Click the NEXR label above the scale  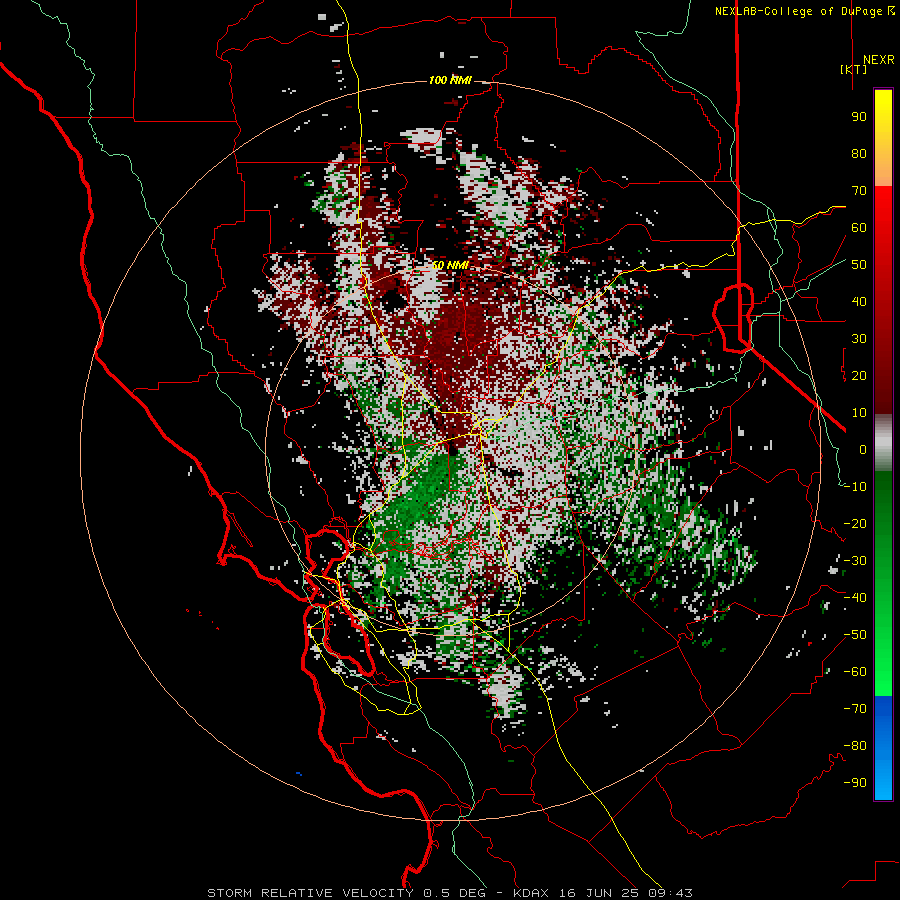[x=879, y=60]
